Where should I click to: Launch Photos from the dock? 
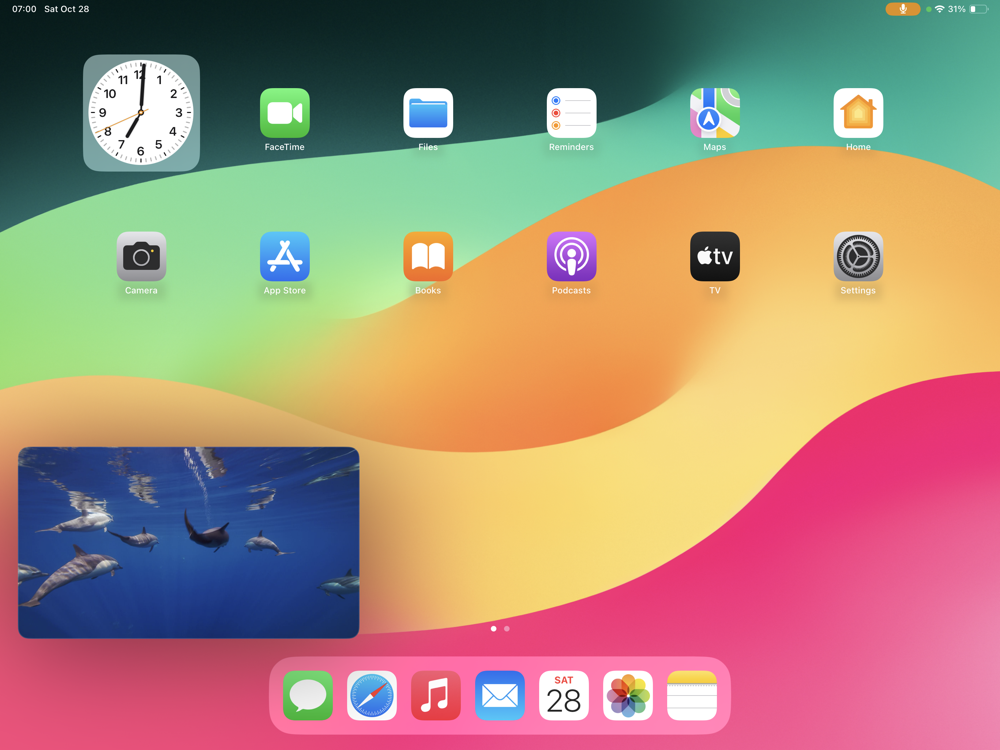point(628,695)
